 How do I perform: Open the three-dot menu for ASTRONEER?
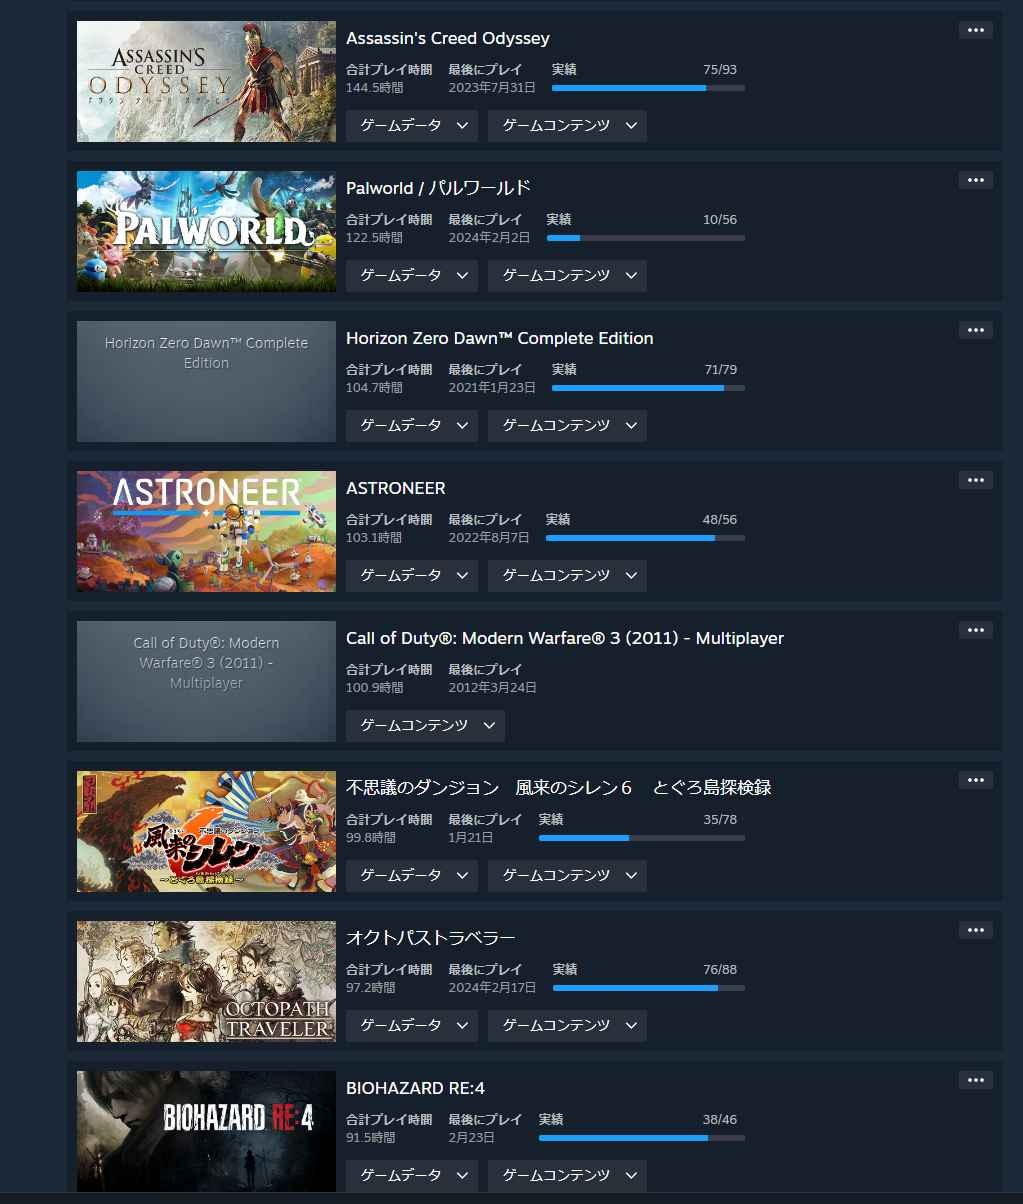coord(975,480)
